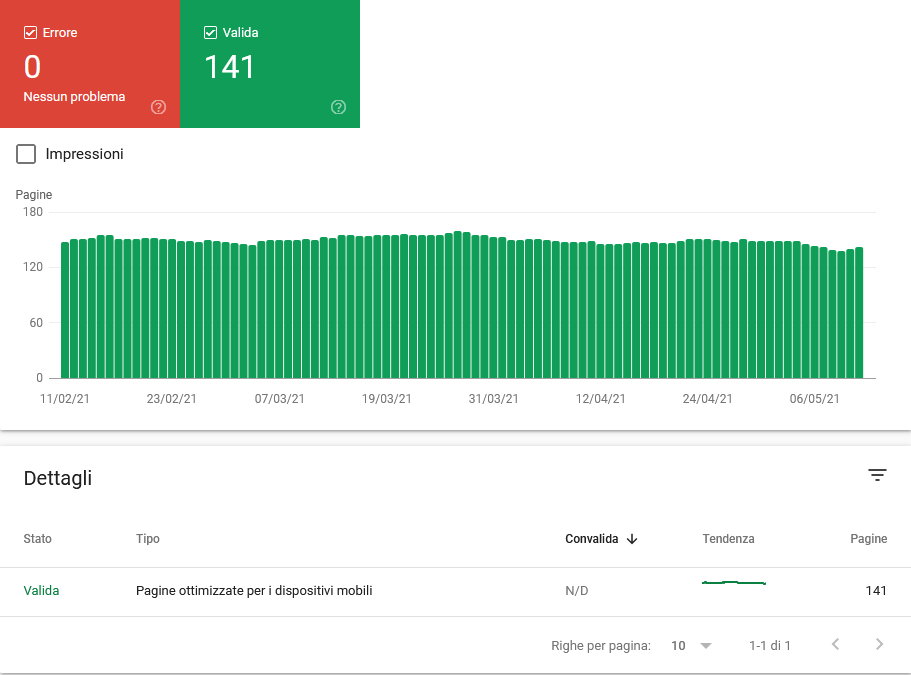Uncheck the Errore checkbox
The height and width of the screenshot is (675, 911).
click(30, 33)
